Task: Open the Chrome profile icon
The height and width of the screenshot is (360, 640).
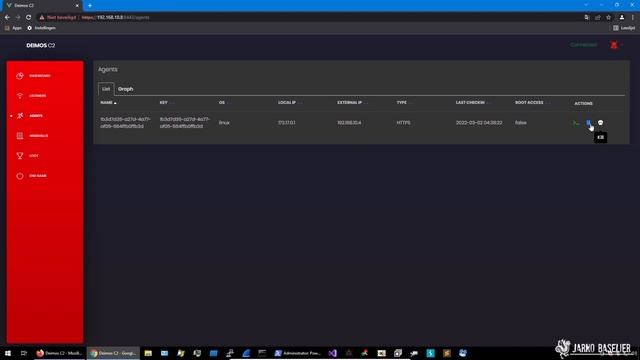Action: pos(622,18)
